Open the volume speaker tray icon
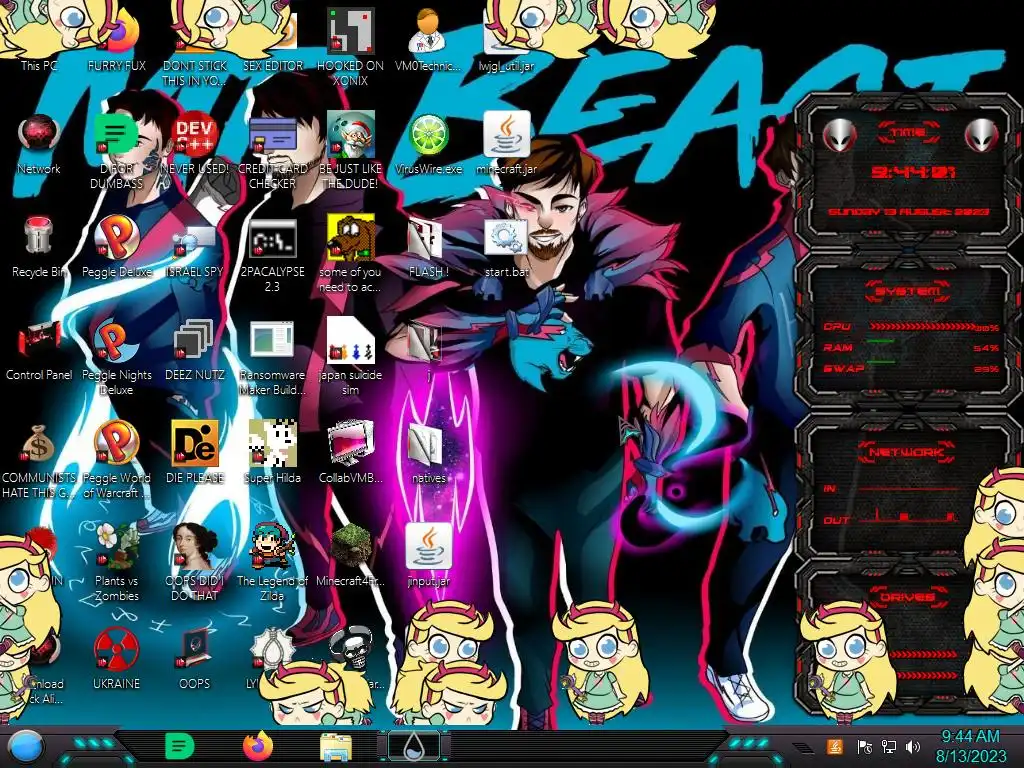Viewport: 1024px width, 768px height. (x=912, y=746)
